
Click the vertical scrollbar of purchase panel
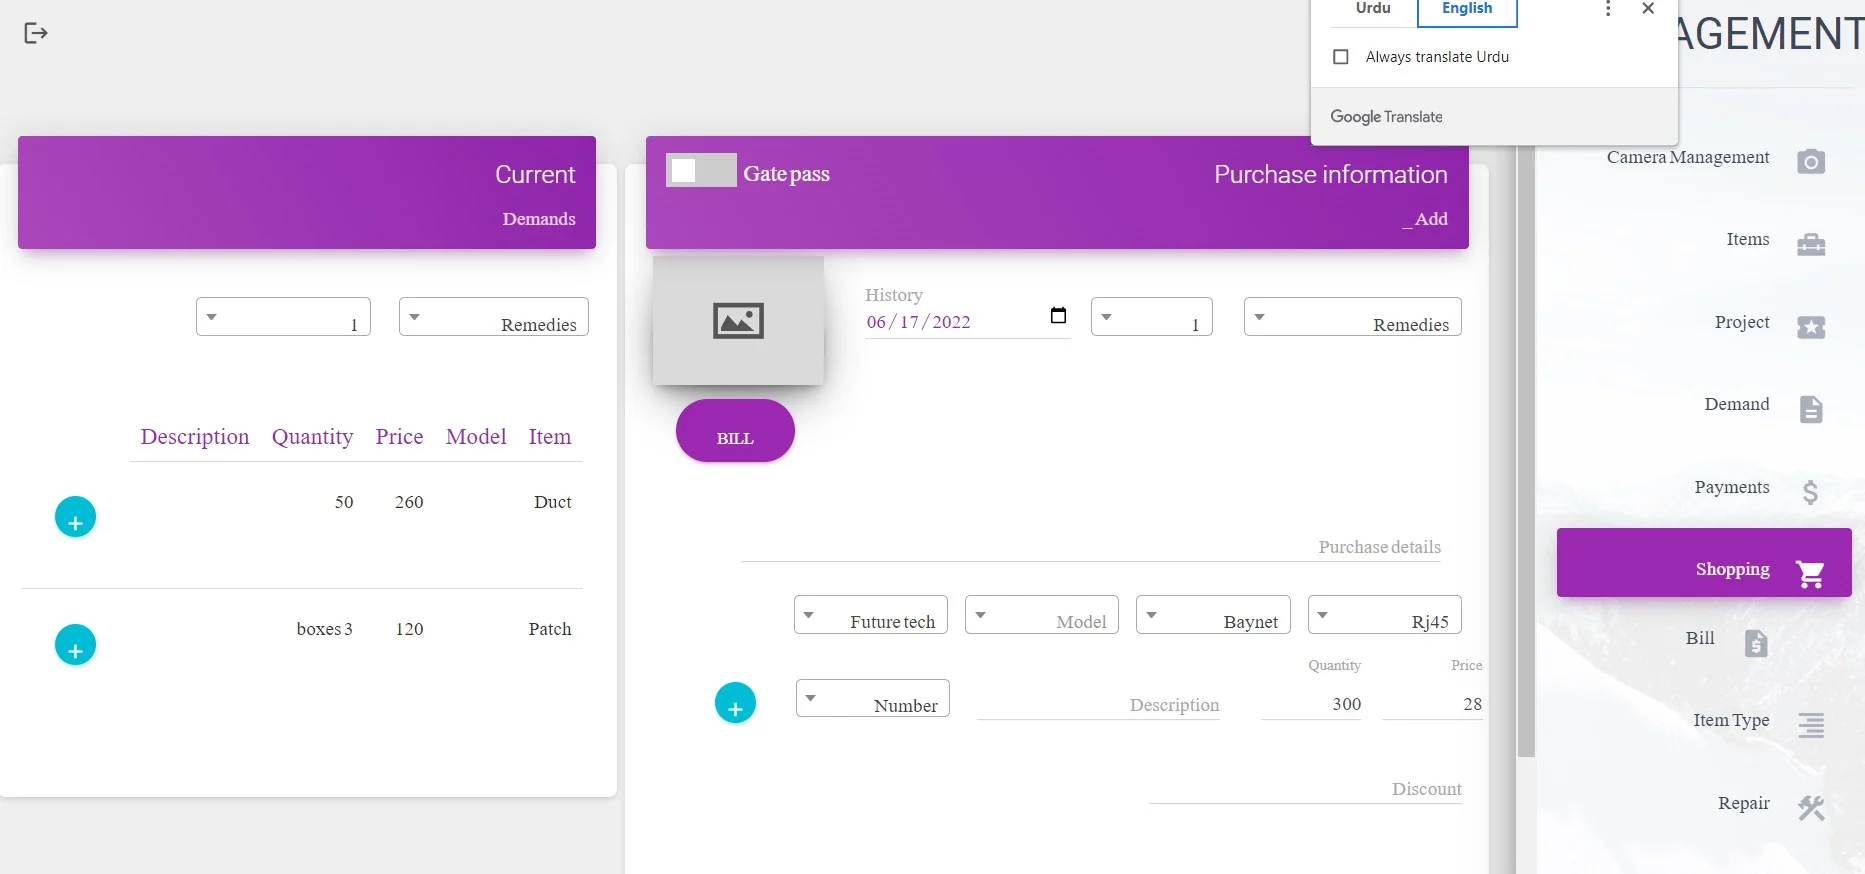[1525, 450]
